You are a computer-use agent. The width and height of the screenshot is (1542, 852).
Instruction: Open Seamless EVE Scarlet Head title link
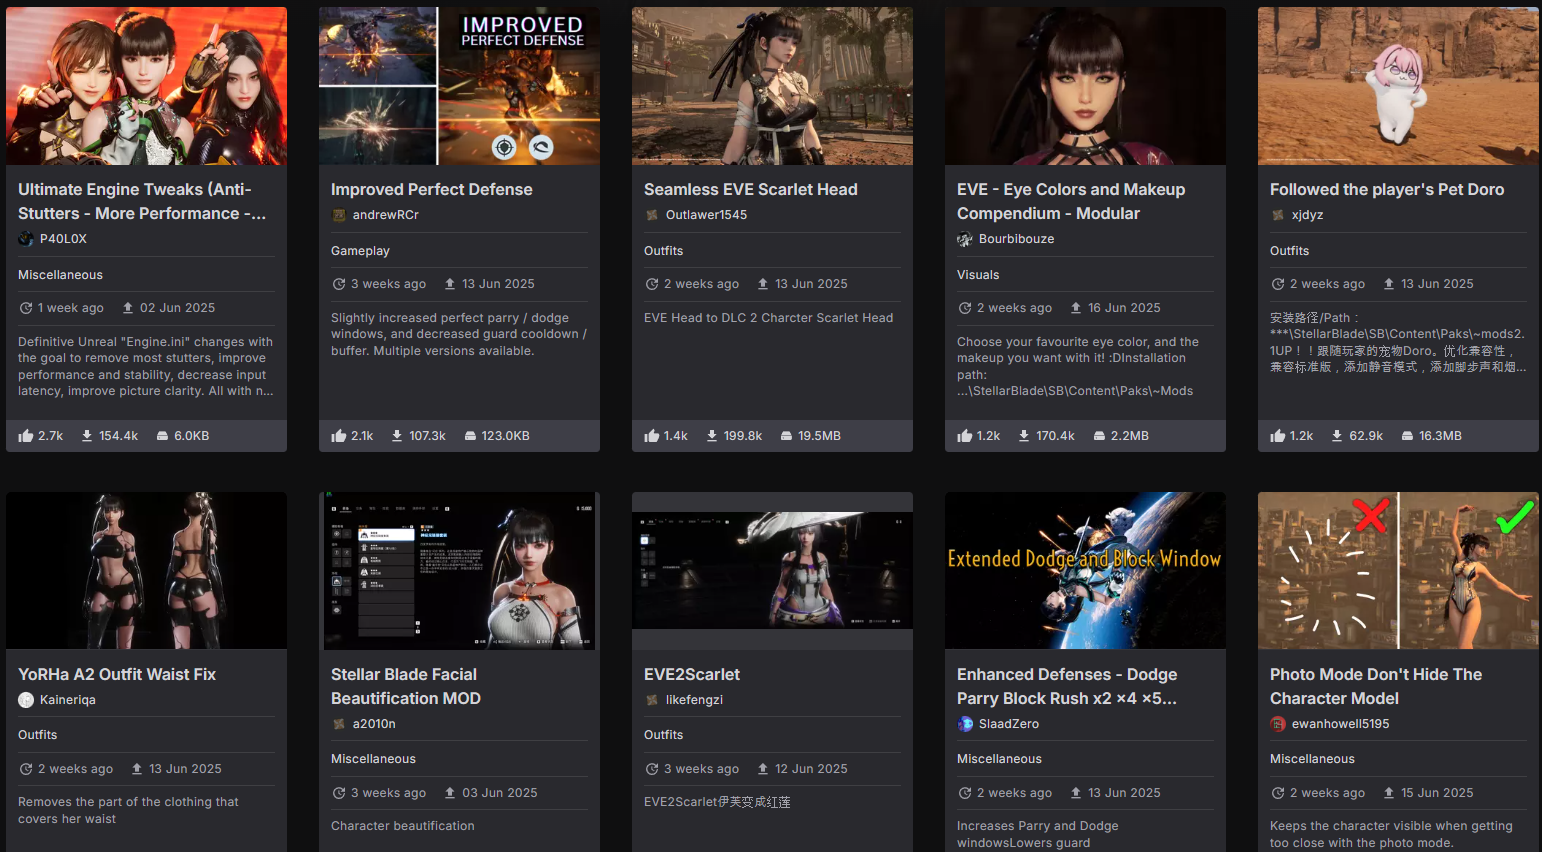(751, 189)
